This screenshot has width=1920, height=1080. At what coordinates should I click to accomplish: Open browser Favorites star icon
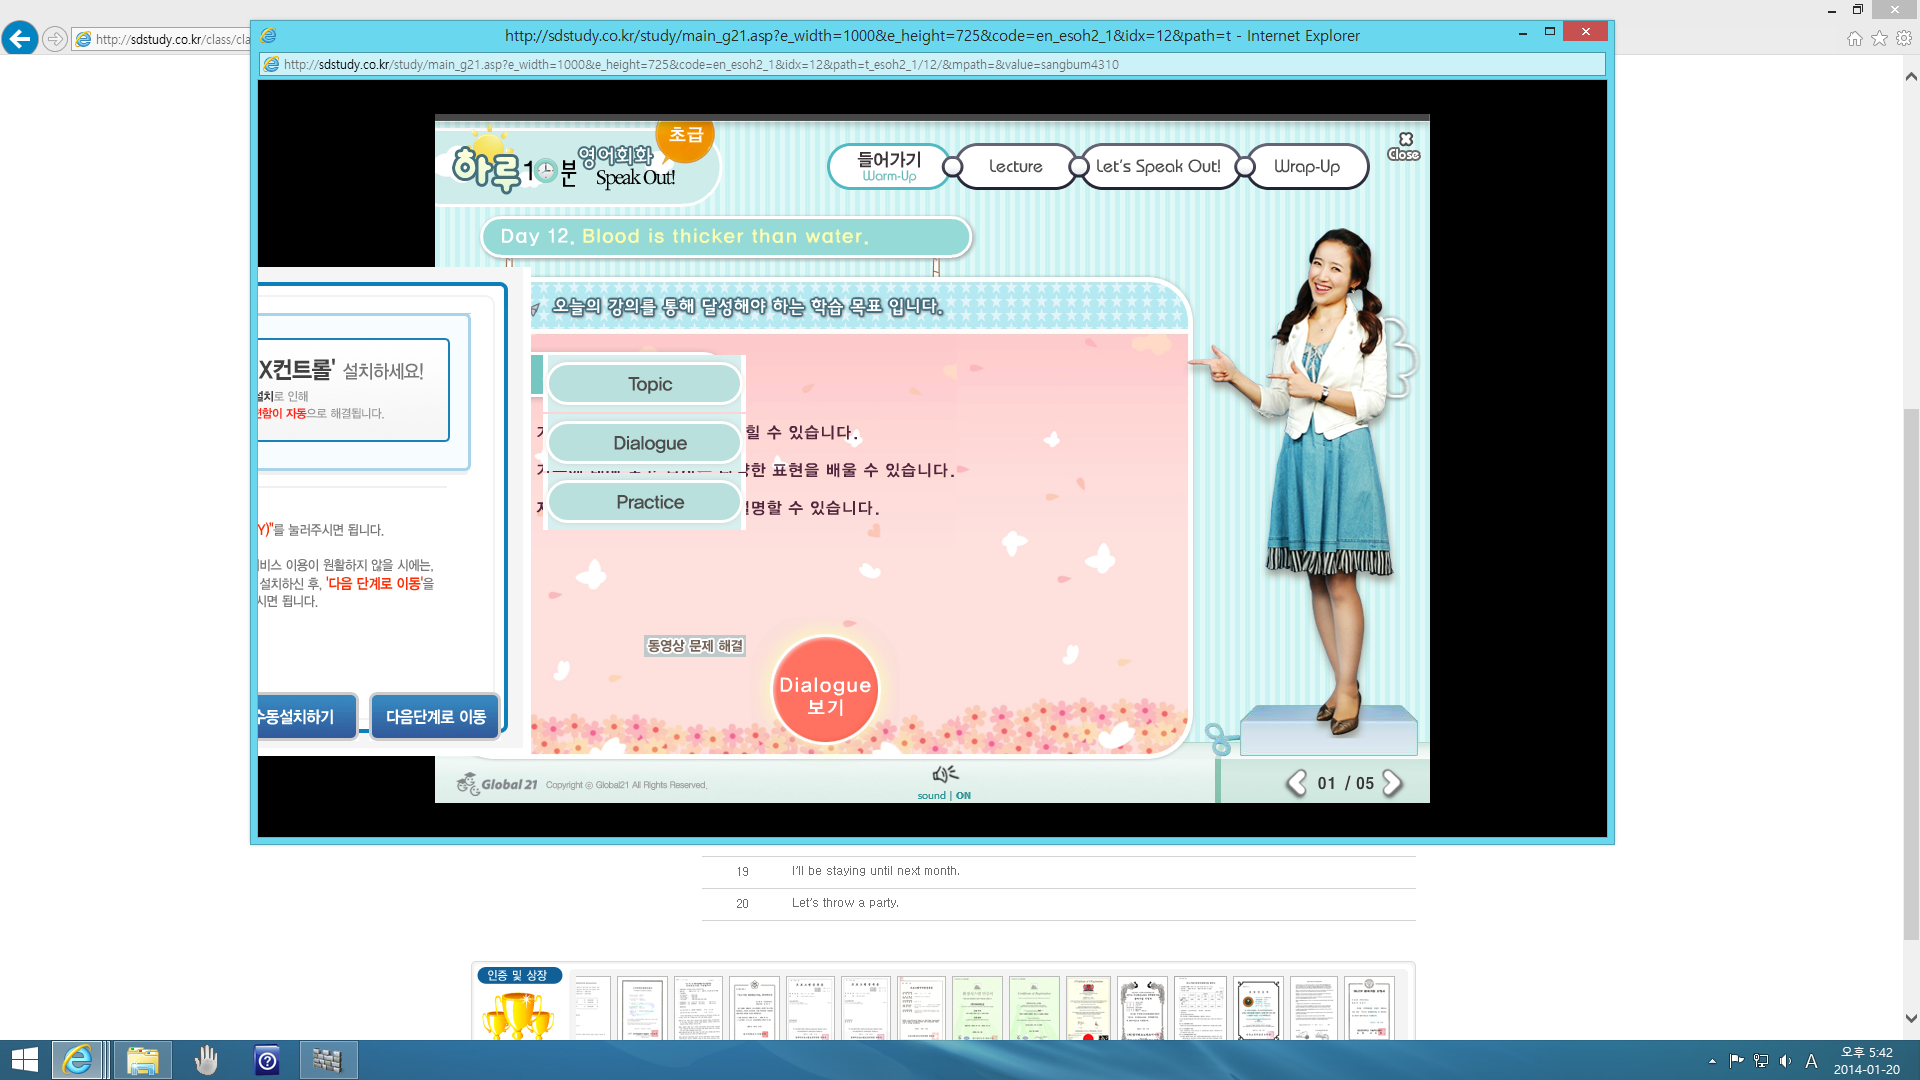click(x=1879, y=39)
